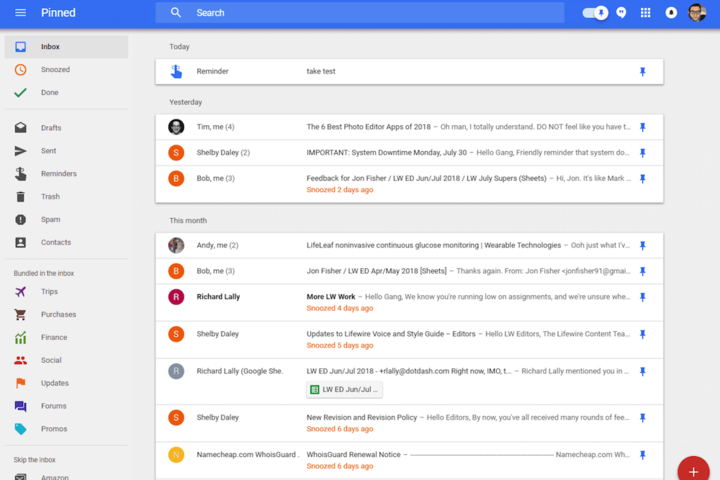Click the Reminder hand icon in Today
The height and width of the screenshot is (480, 720).
coord(176,72)
